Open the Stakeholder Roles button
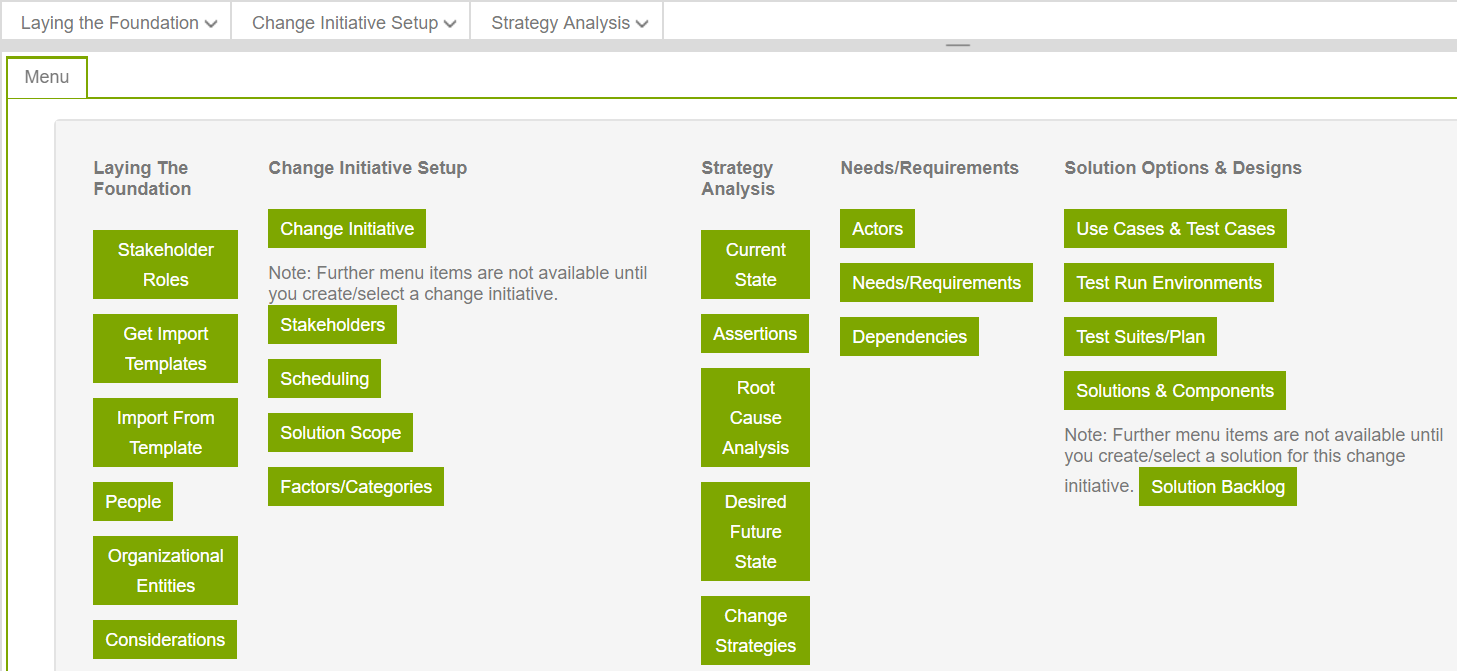1457x671 pixels. pyautogui.click(x=165, y=265)
